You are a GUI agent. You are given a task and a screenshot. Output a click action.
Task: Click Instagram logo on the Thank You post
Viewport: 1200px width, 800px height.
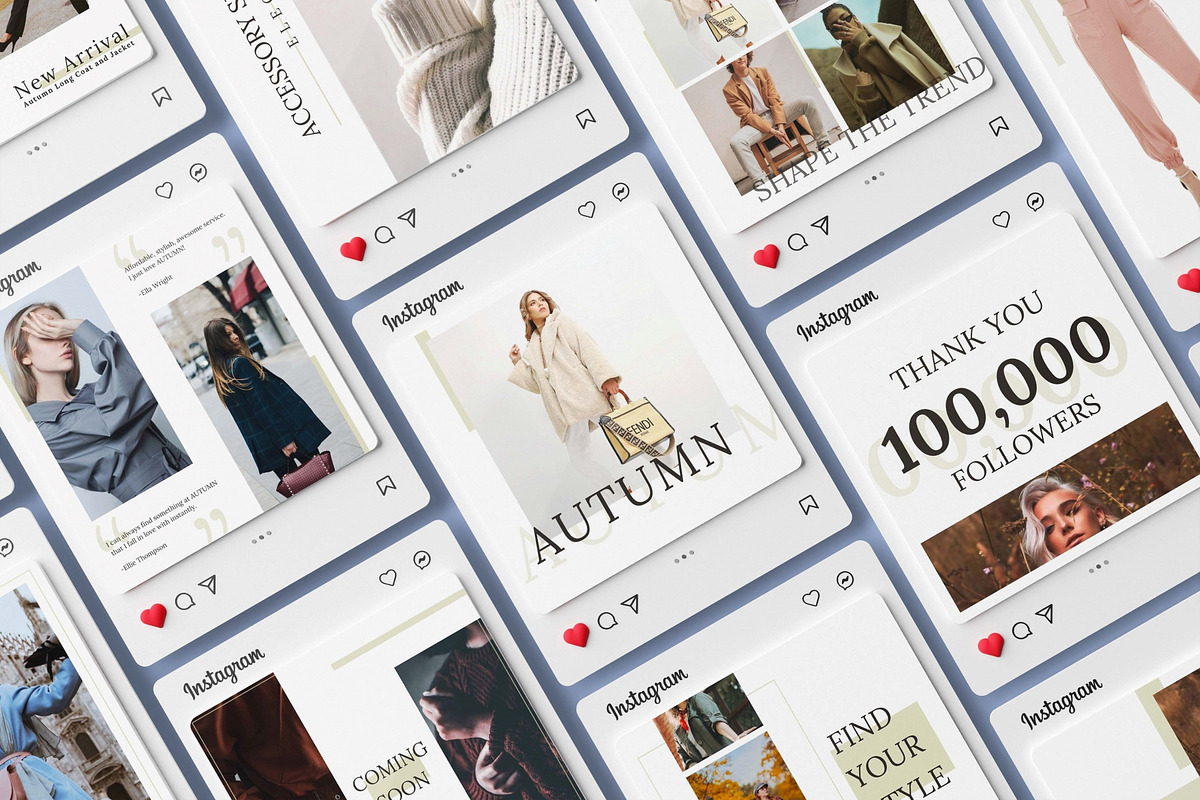[x=837, y=315]
